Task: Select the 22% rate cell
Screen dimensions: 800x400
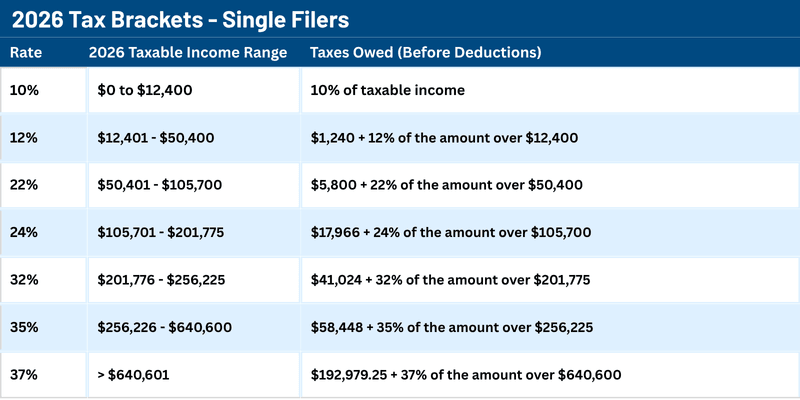Action: 24,185
